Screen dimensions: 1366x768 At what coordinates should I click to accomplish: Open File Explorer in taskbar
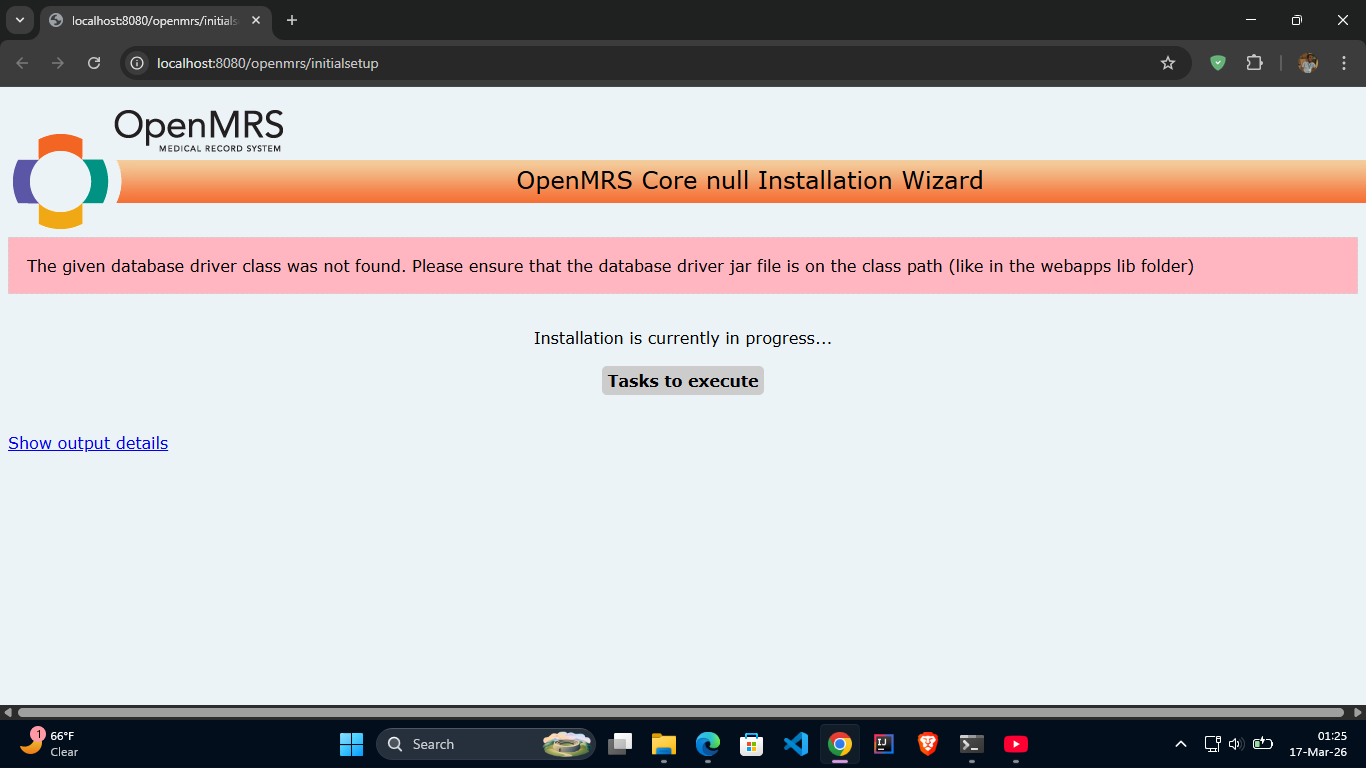pyautogui.click(x=664, y=744)
